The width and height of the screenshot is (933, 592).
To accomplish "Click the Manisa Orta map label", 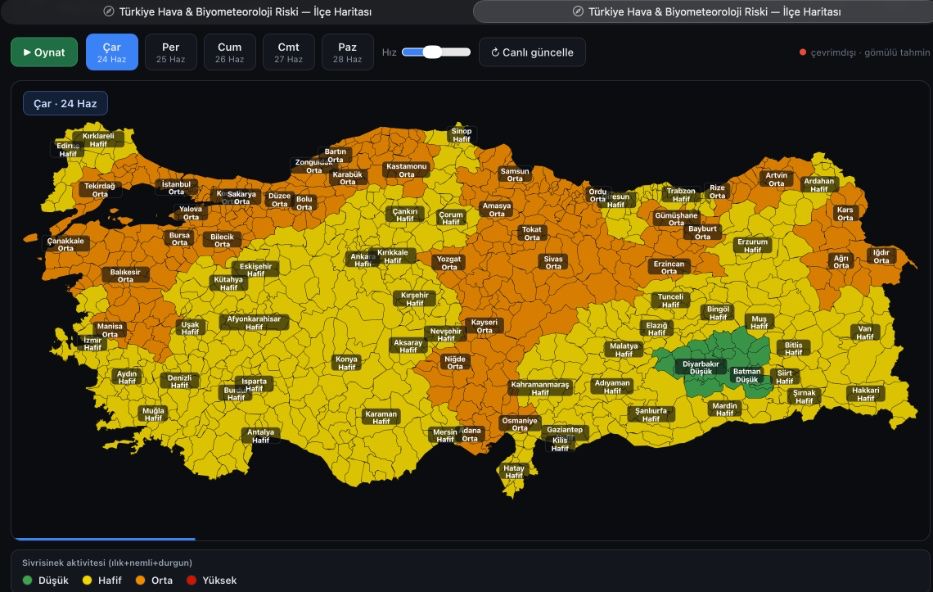I will (109, 330).
